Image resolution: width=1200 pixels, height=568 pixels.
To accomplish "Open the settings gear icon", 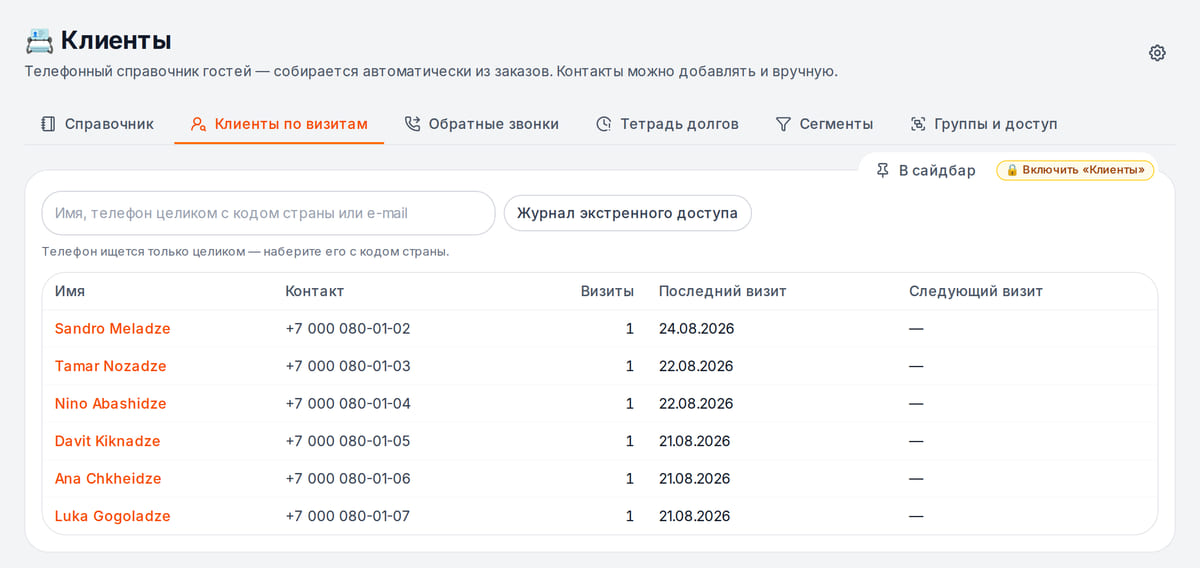I will click(x=1157, y=53).
